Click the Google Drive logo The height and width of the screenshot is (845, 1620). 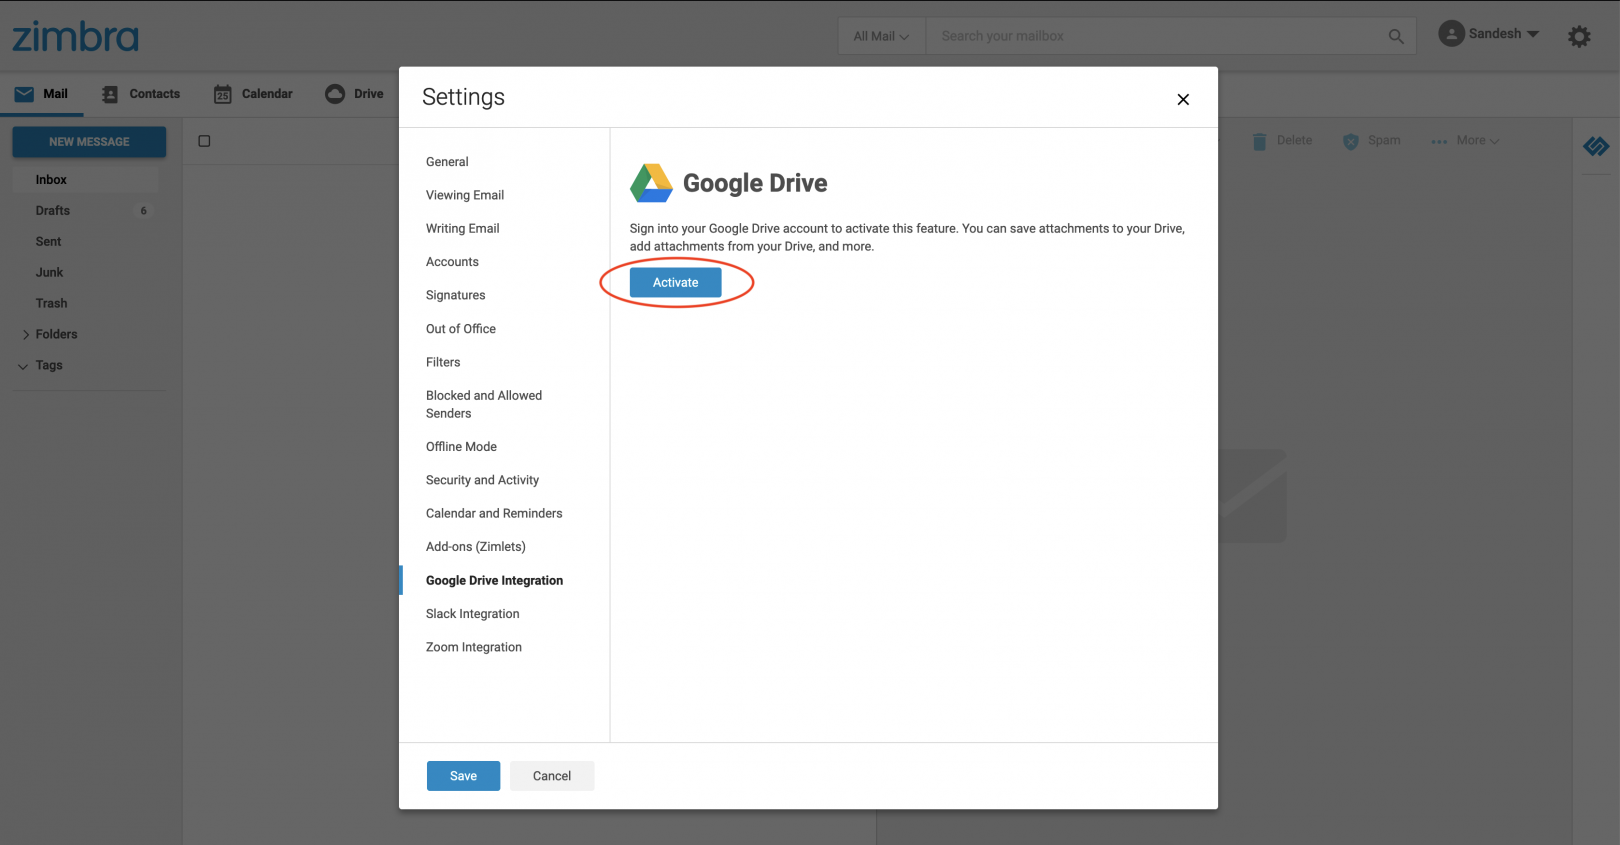point(651,183)
